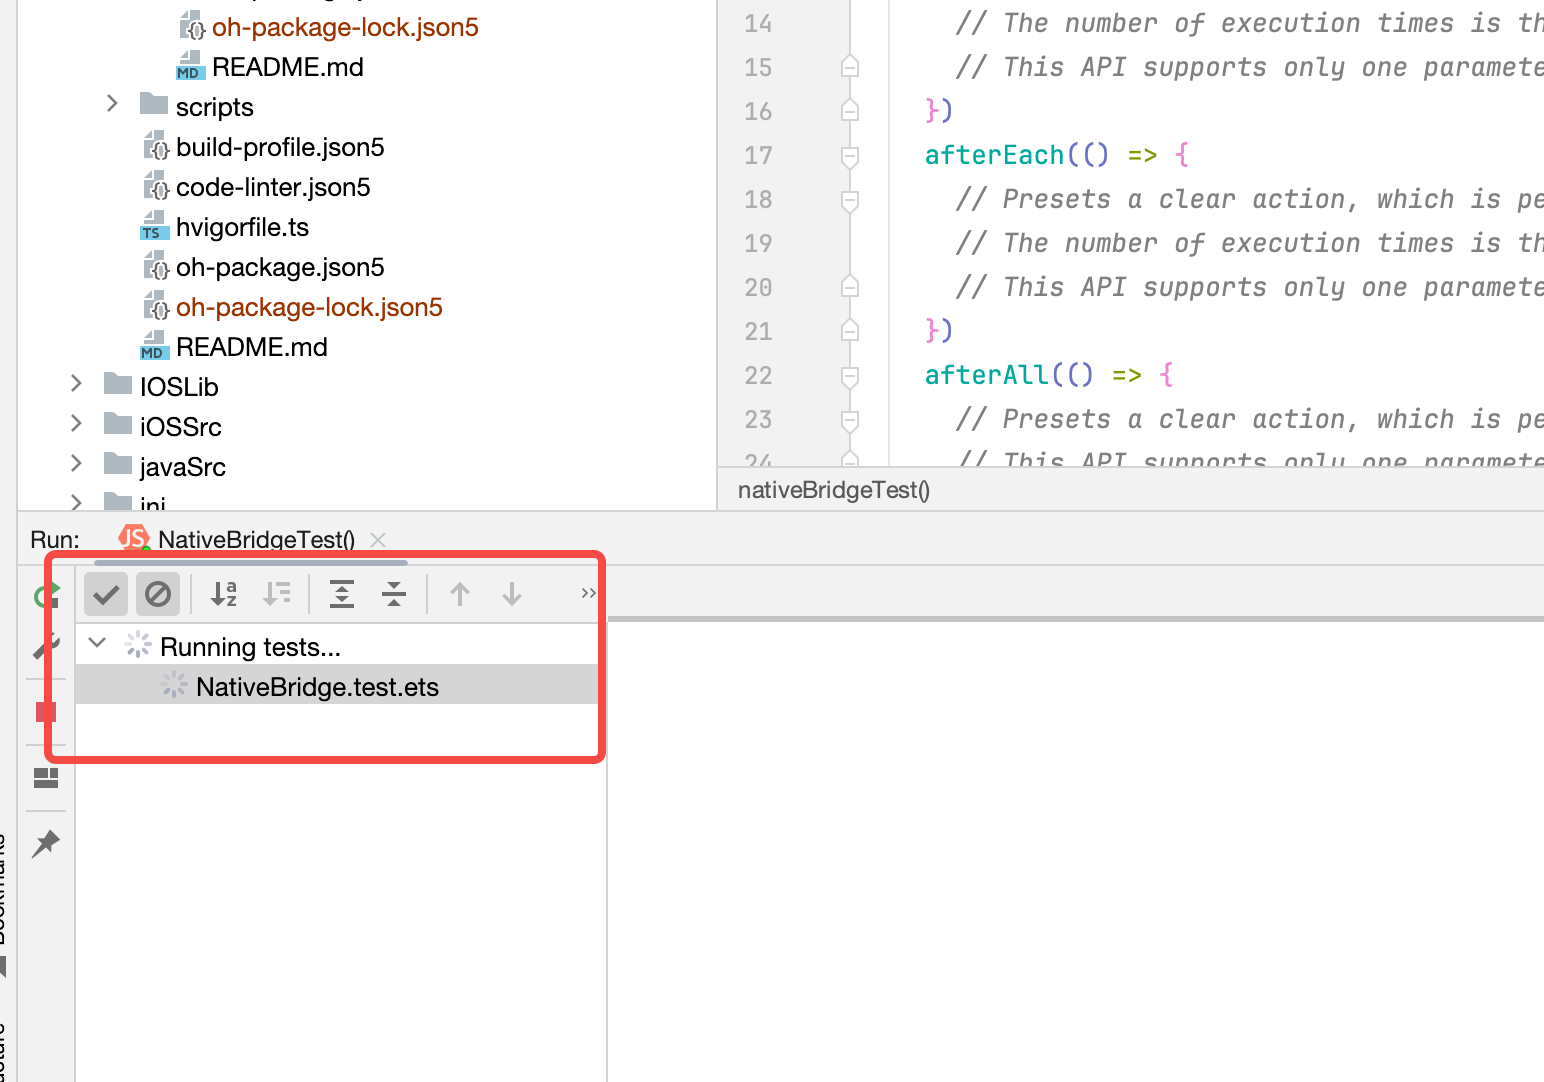1544x1082 pixels.
Task: Open build-profile.json5 file
Action: pos(280,147)
